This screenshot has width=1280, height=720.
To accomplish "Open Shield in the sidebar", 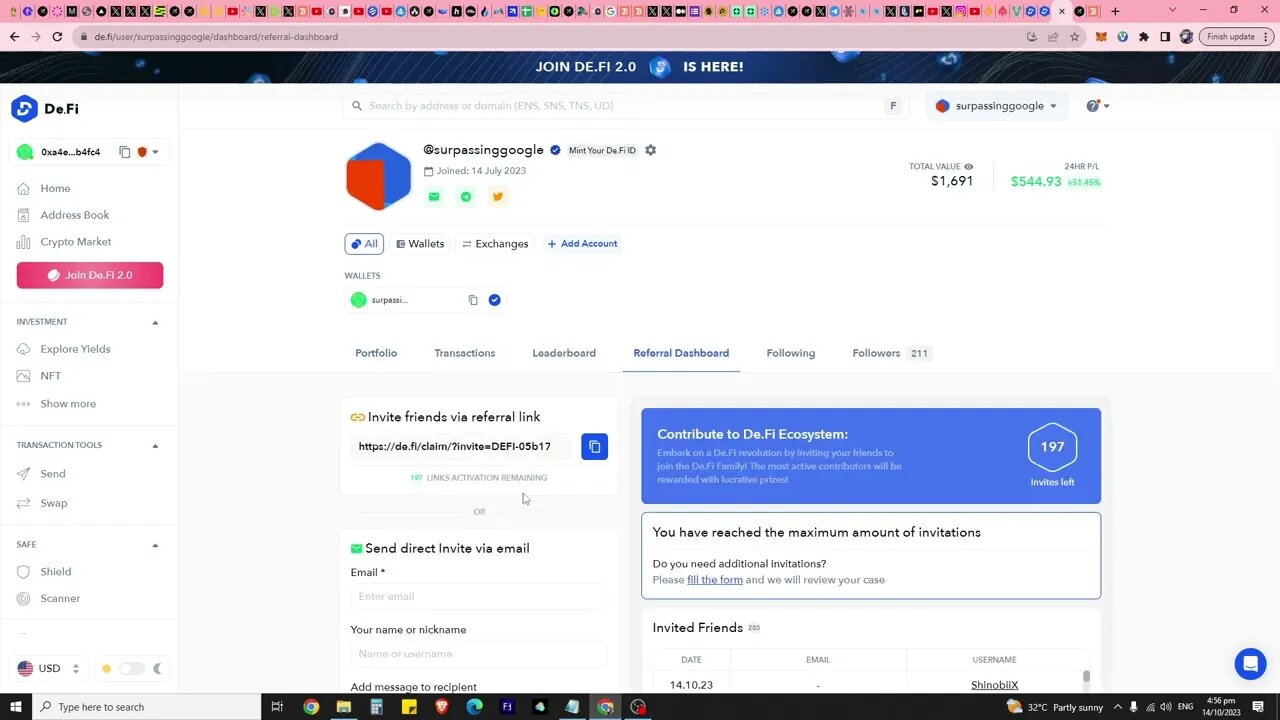I will tap(55, 572).
